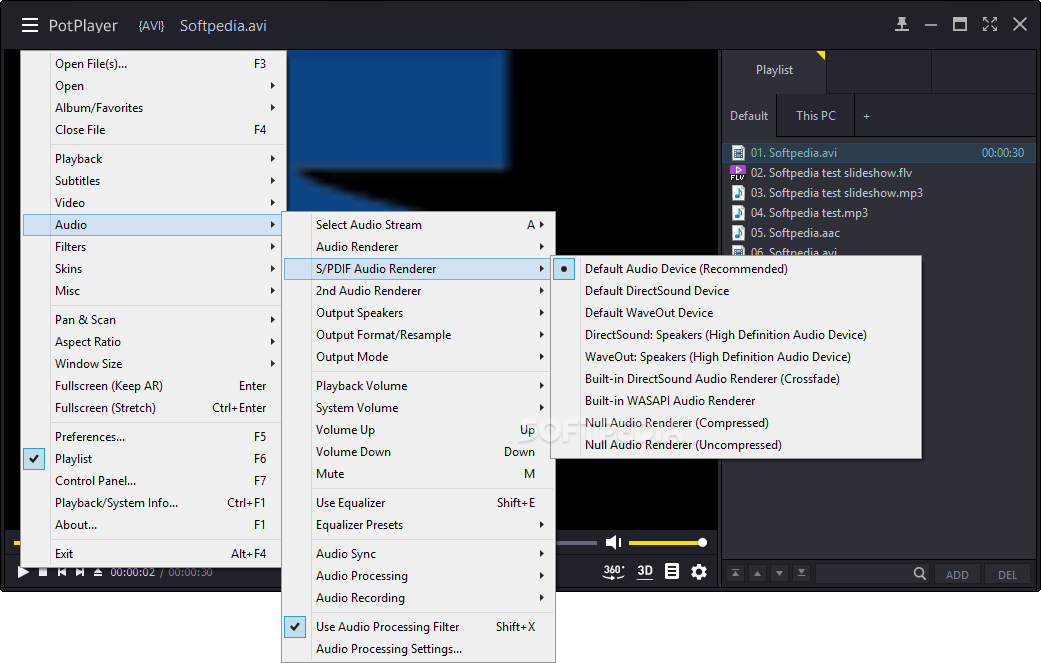
Task: Choose Exit from the main menu
Action: 152,553
